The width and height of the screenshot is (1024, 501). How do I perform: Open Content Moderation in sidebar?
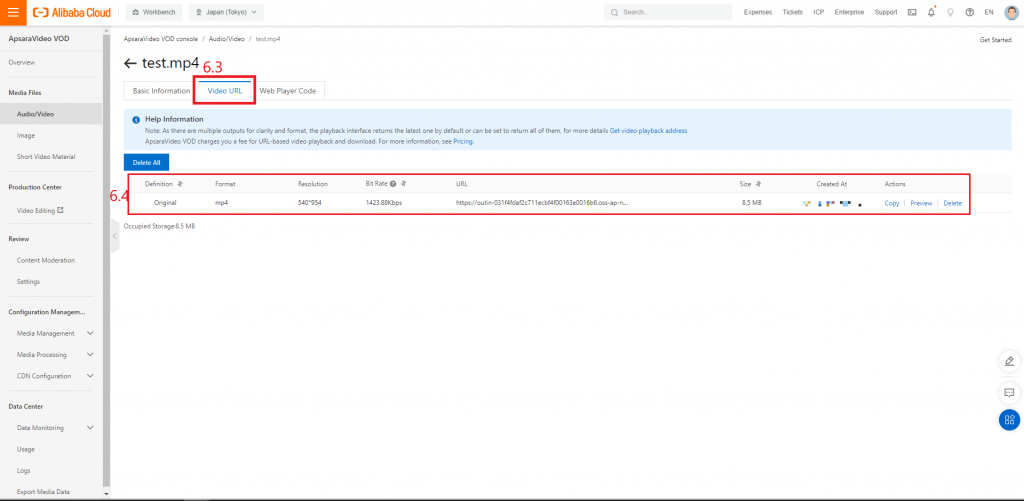pos(46,261)
